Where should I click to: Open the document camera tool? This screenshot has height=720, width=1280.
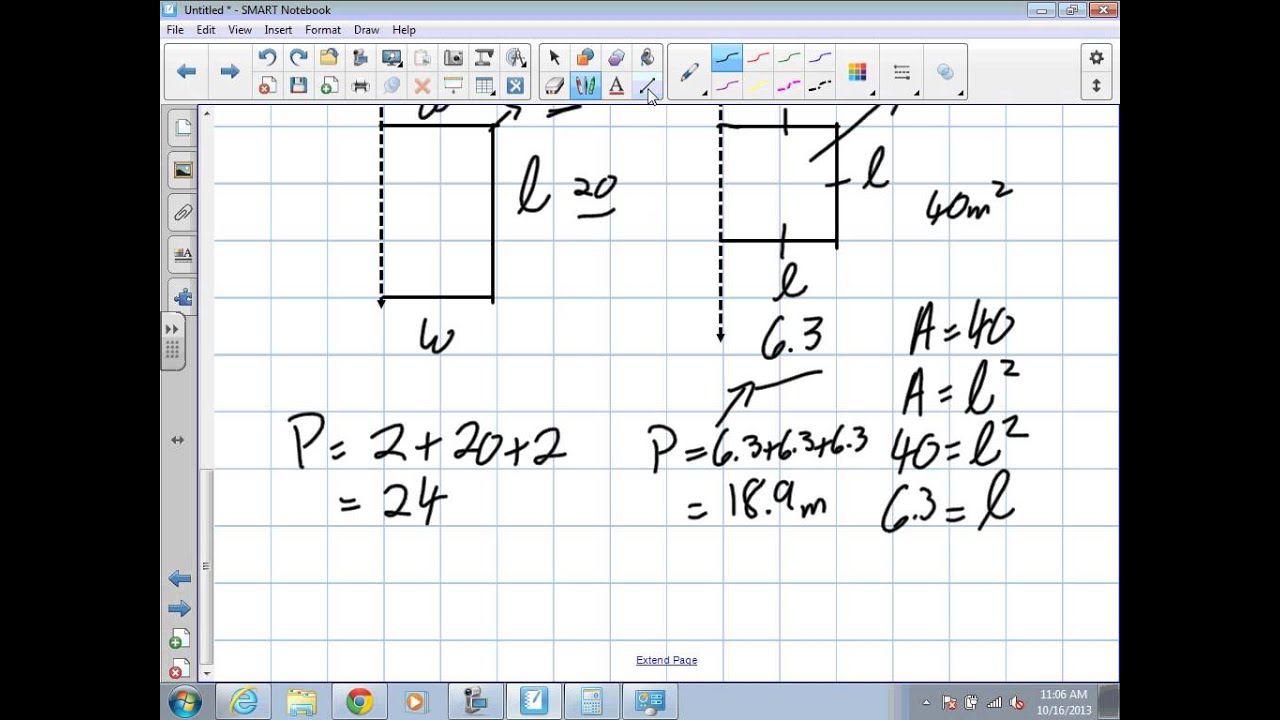coord(484,58)
